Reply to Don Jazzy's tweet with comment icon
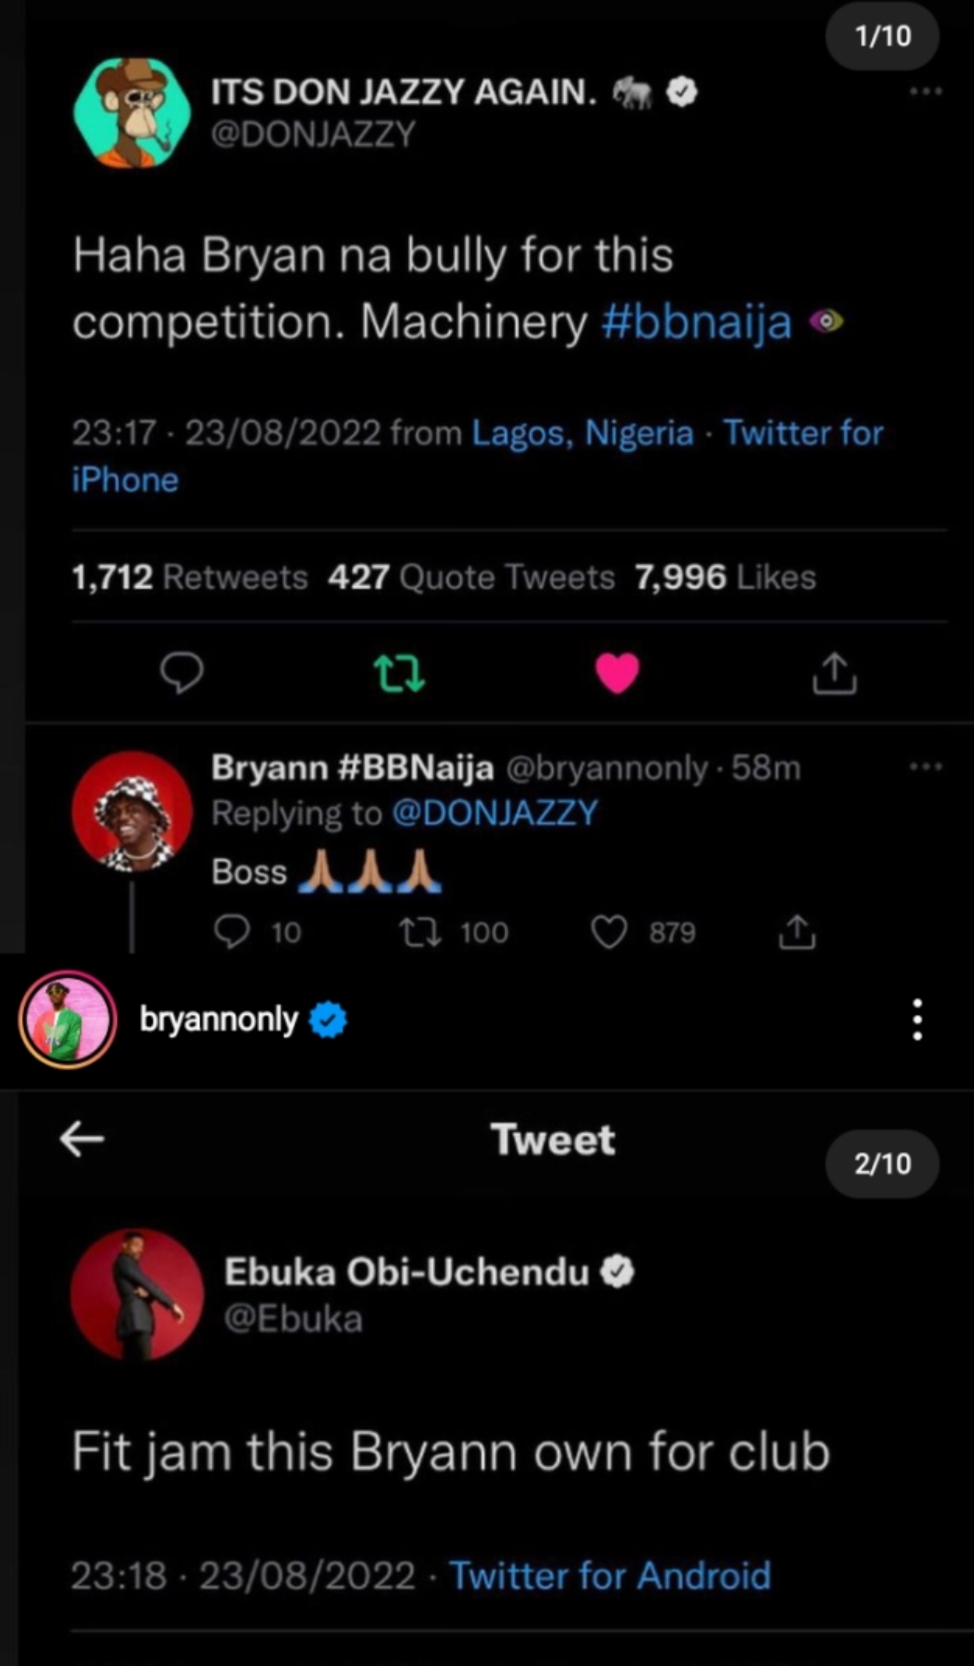Screen dimensions: 974x1666 coord(182,673)
